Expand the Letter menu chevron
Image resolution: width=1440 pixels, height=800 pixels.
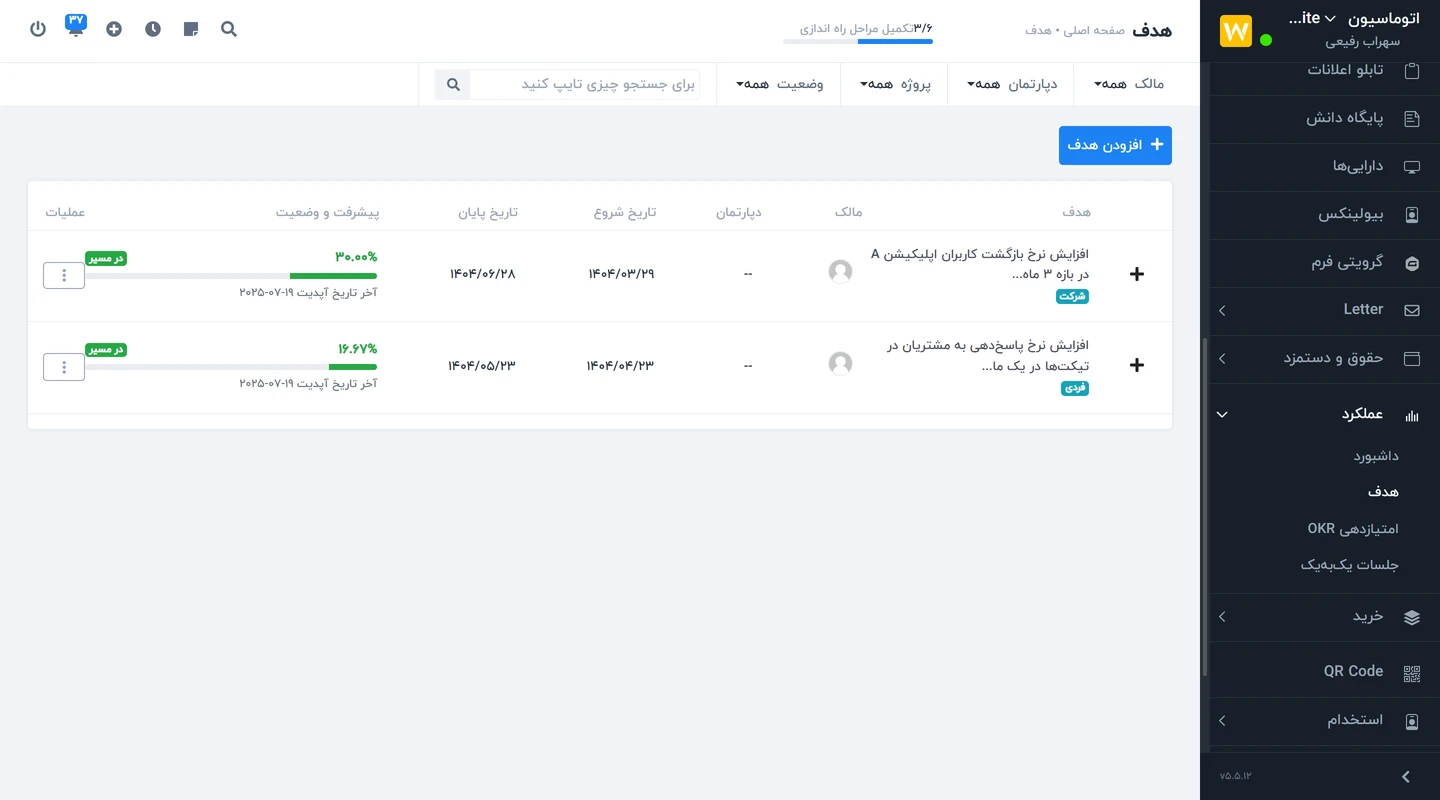click(1222, 311)
